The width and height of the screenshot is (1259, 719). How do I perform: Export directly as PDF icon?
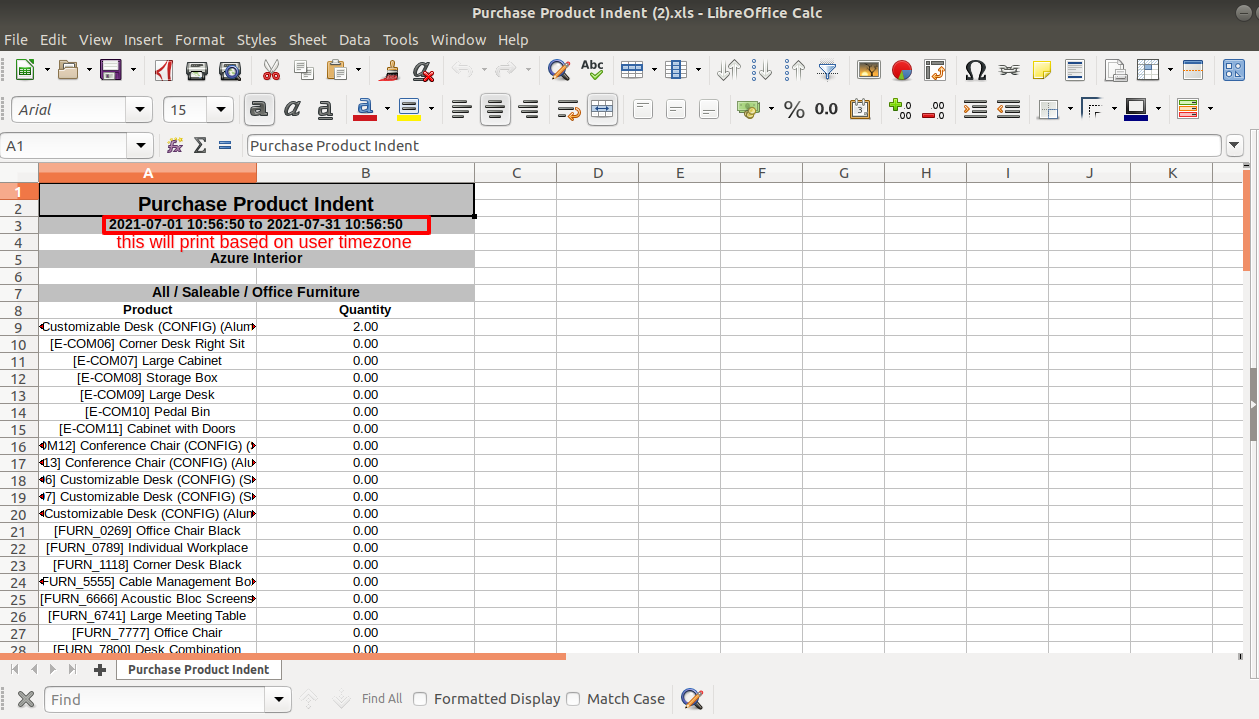(165, 70)
